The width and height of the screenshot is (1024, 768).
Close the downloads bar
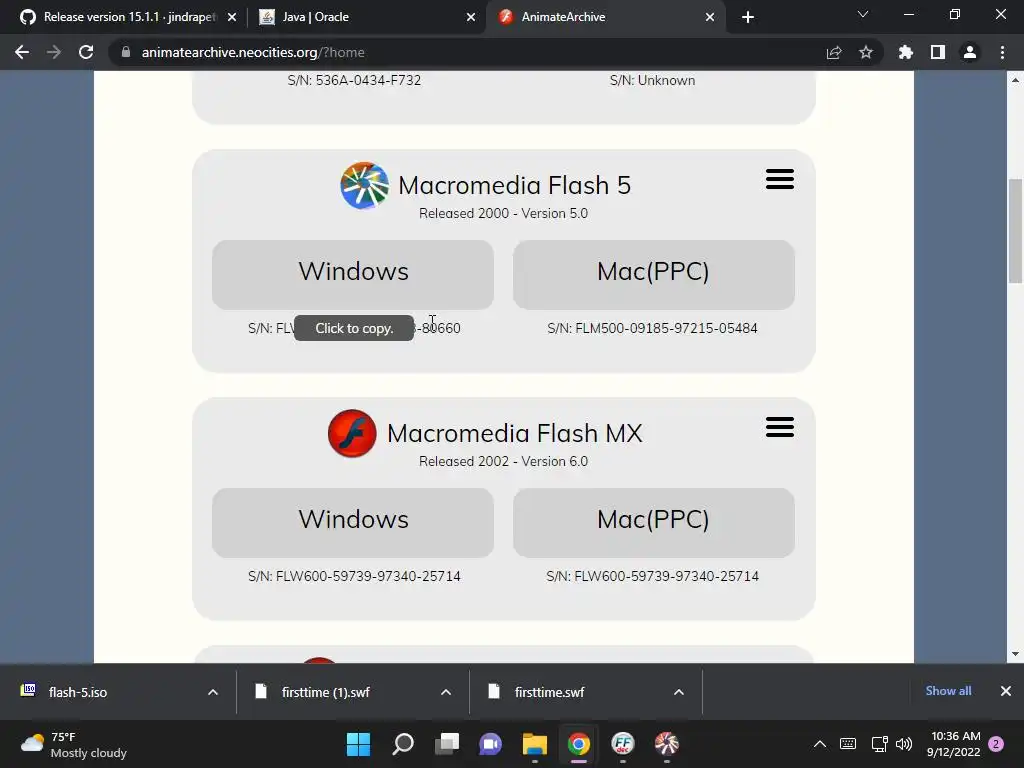[1006, 691]
